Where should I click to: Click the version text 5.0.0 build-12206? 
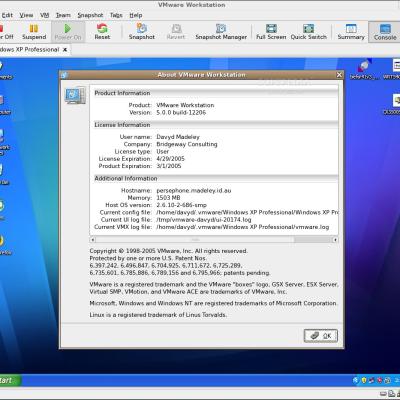[x=181, y=112]
